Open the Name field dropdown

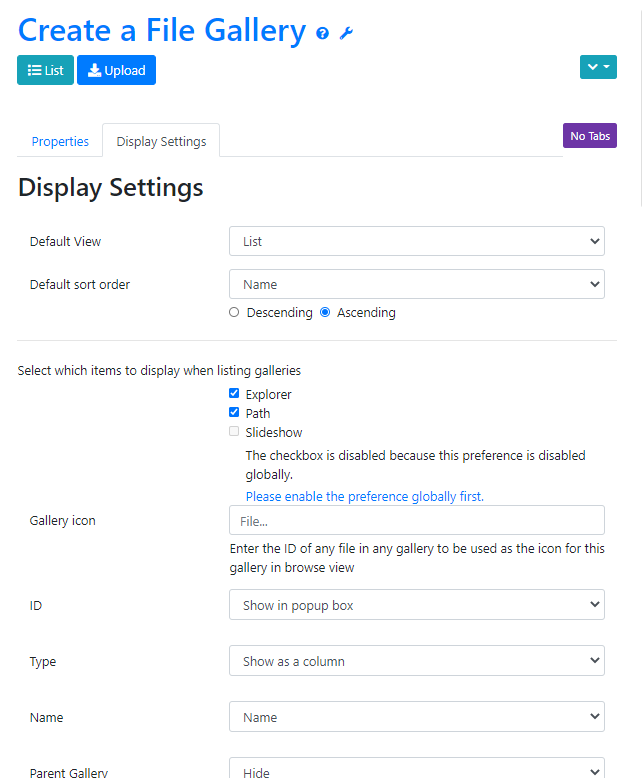coord(416,717)
